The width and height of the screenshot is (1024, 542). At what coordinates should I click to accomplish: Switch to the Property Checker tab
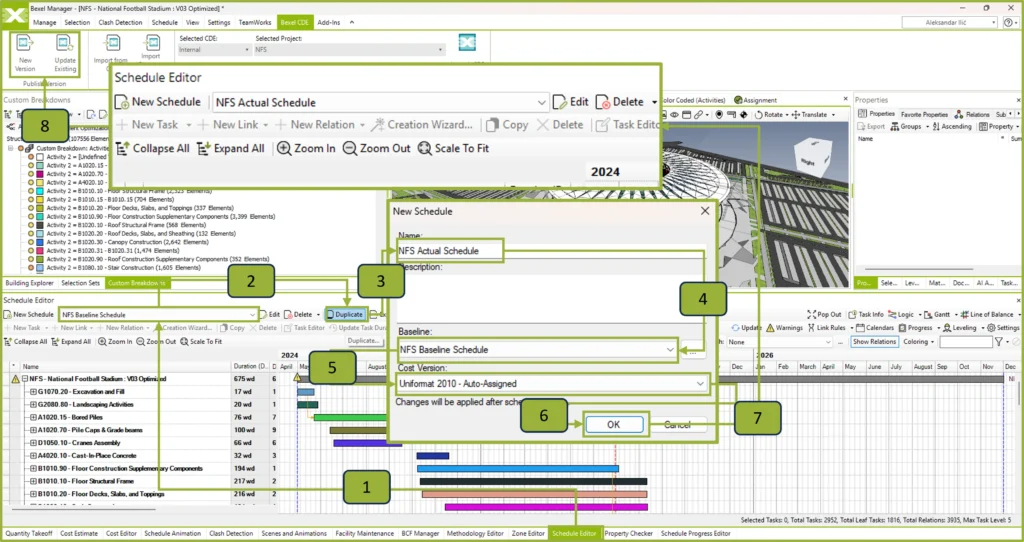click(x=628, y=534)
